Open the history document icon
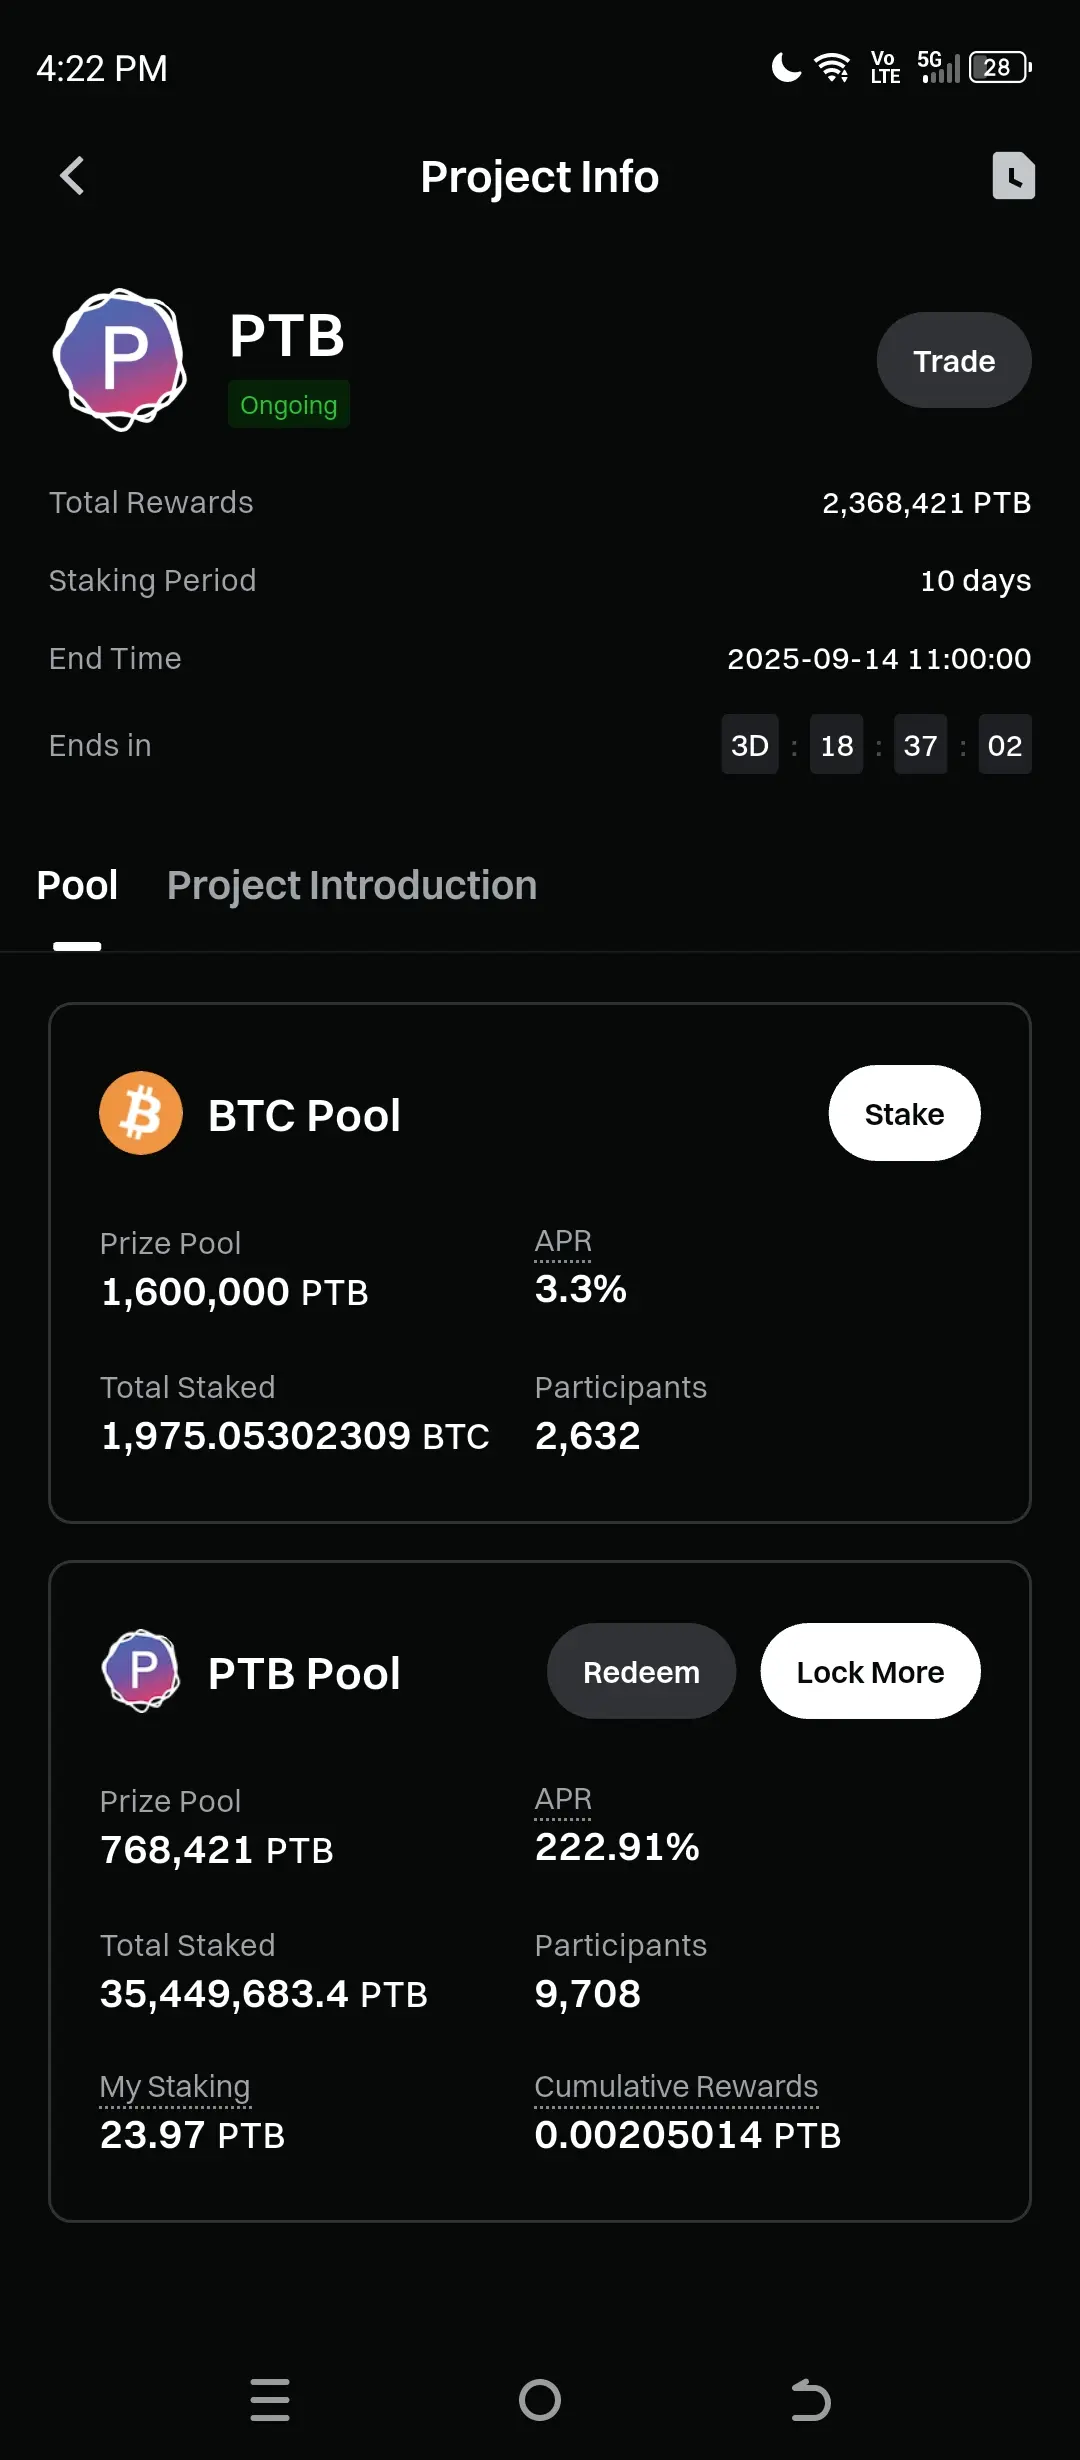The image size is (1080, 2460). [1013, 176]
